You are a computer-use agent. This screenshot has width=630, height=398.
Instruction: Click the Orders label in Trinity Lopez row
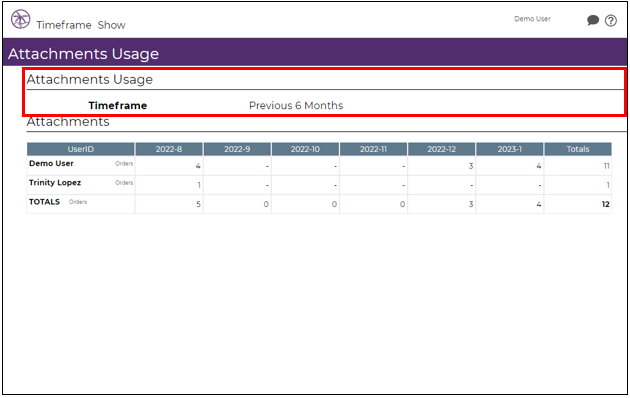(x=124, y=183)
